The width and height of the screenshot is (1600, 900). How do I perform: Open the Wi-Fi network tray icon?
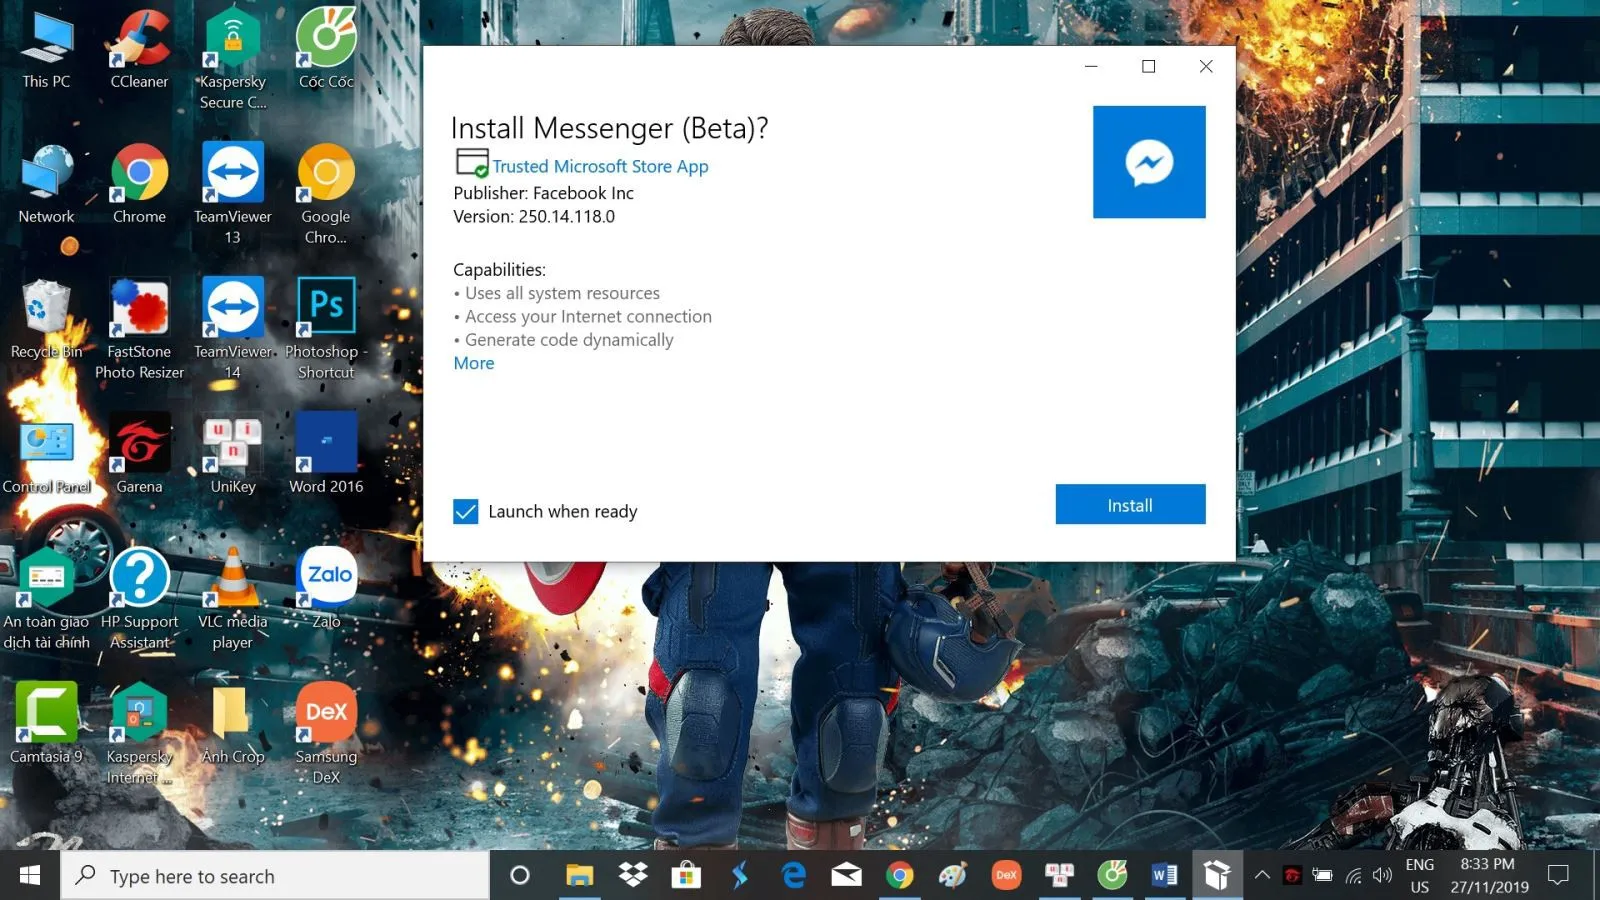[1353, 876]
